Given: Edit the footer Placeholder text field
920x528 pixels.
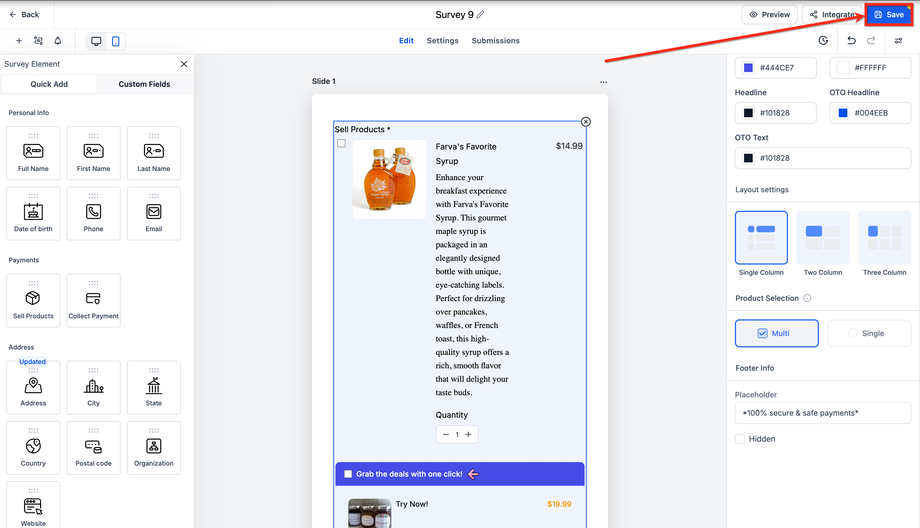Looking at the screenshot, I should click(823, 413).
